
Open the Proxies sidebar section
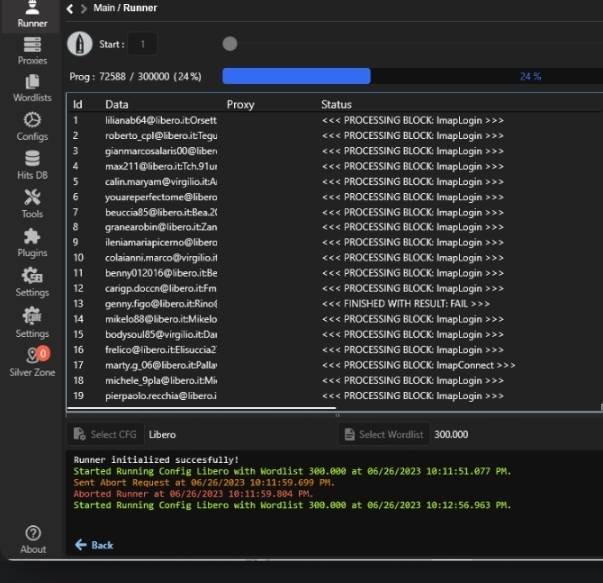[32, 51]
